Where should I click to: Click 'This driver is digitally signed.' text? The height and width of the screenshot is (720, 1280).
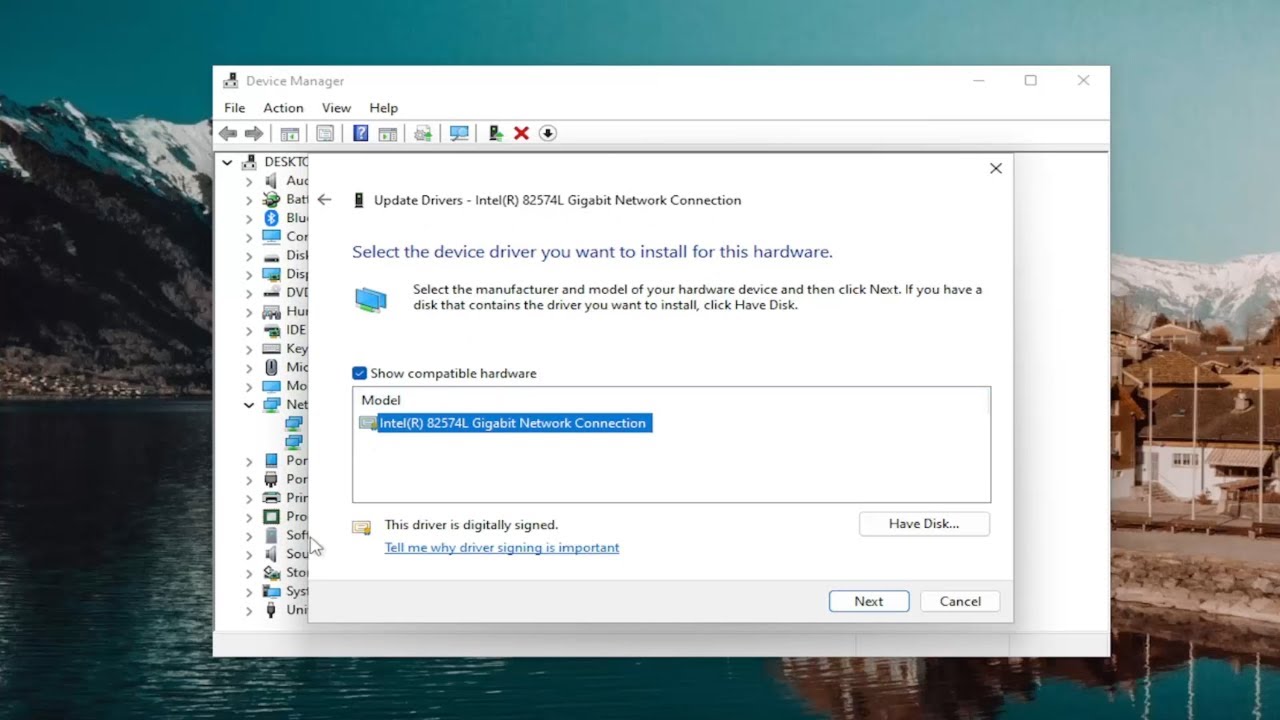tap(471, 524)
